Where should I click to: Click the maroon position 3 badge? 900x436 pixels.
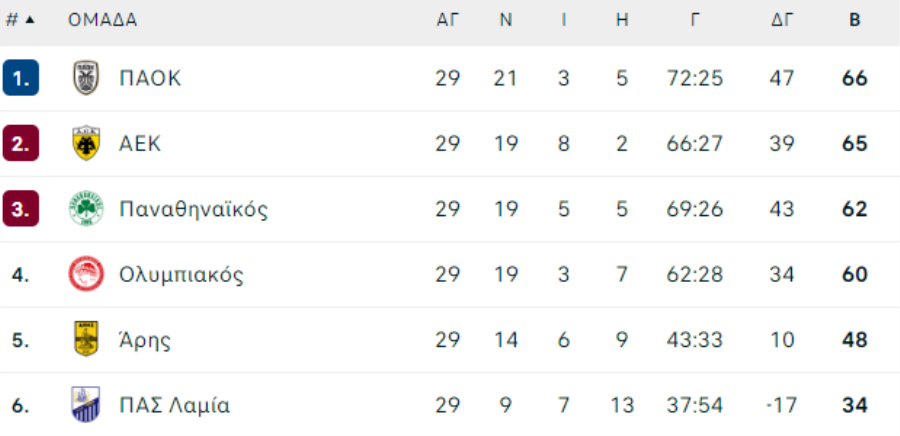pyautogui.click(x=20, y=209)
